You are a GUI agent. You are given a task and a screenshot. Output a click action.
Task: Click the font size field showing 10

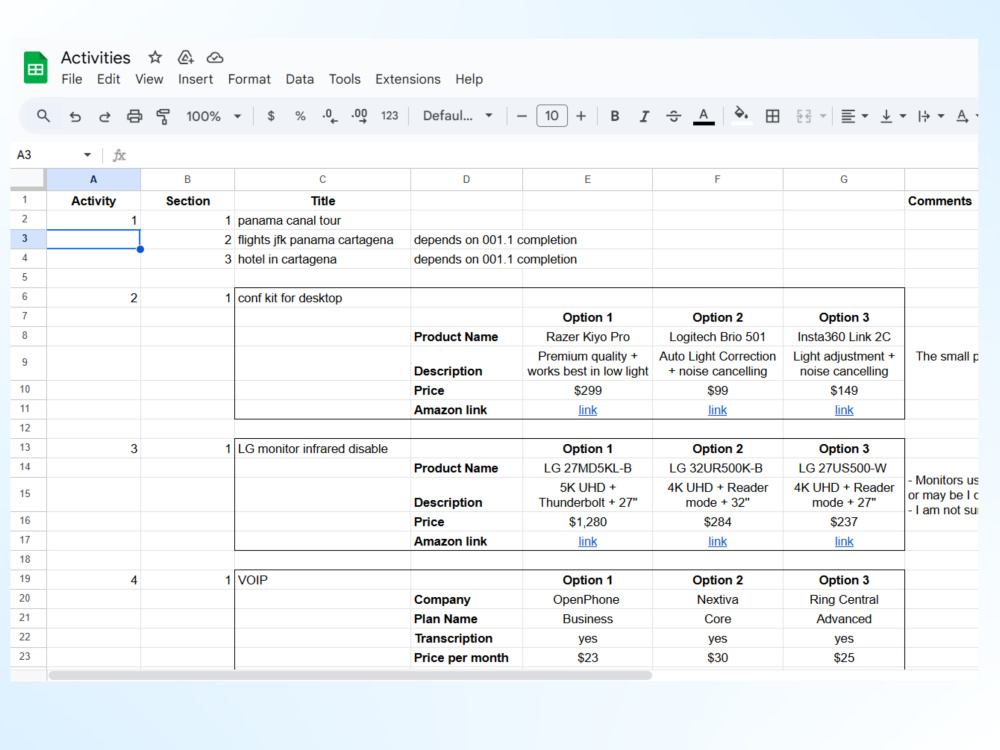pos(552,116)
